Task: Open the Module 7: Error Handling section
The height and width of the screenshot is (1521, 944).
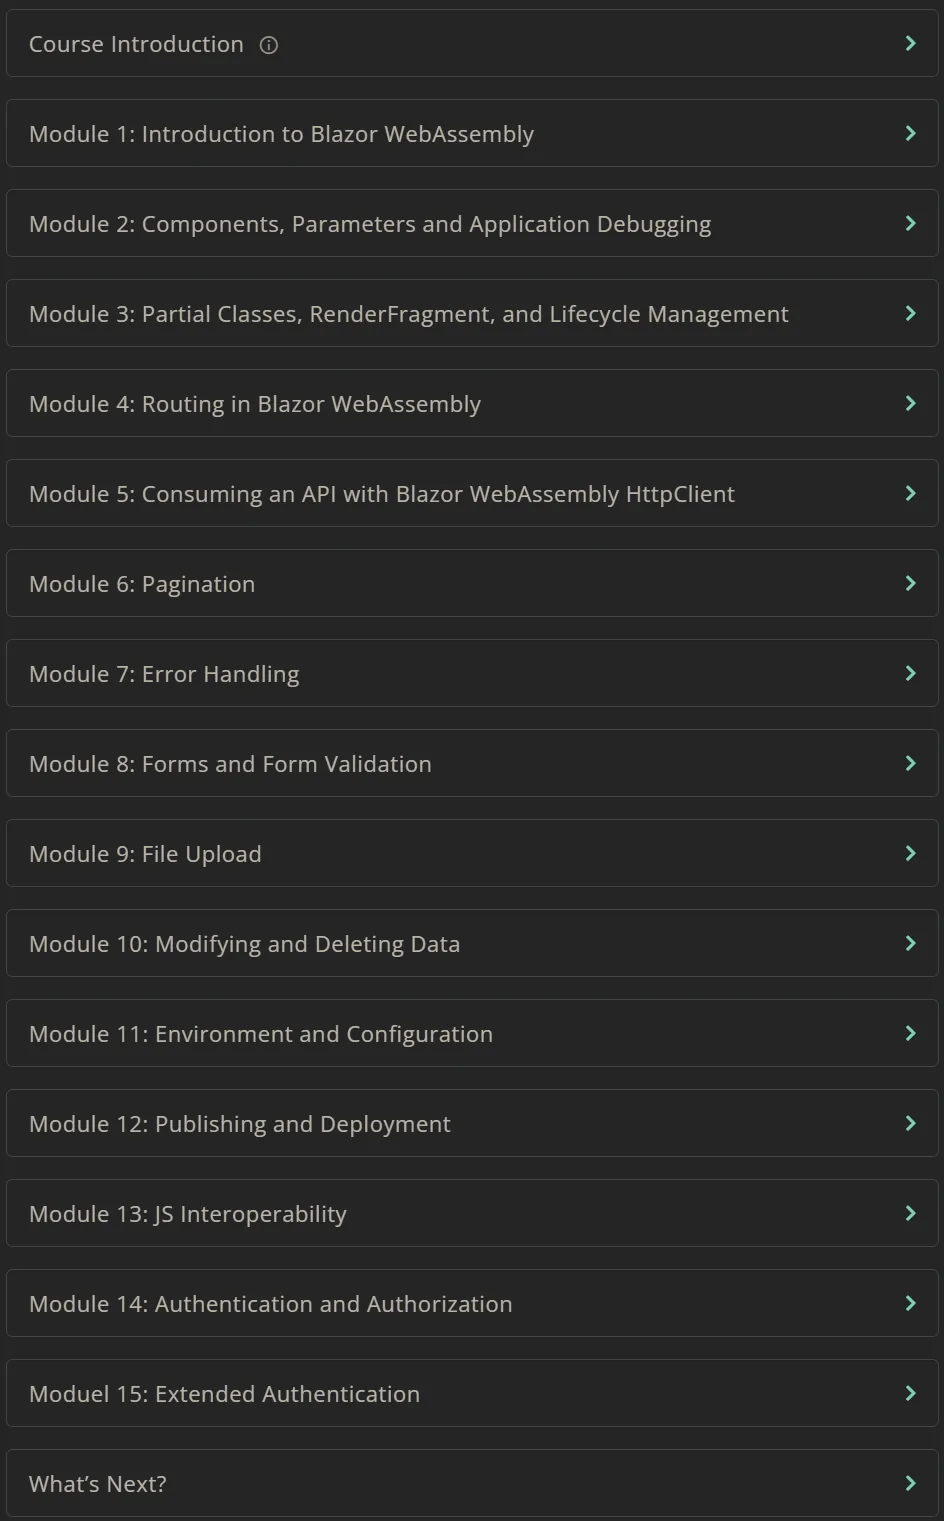Action: click(472, 673)
